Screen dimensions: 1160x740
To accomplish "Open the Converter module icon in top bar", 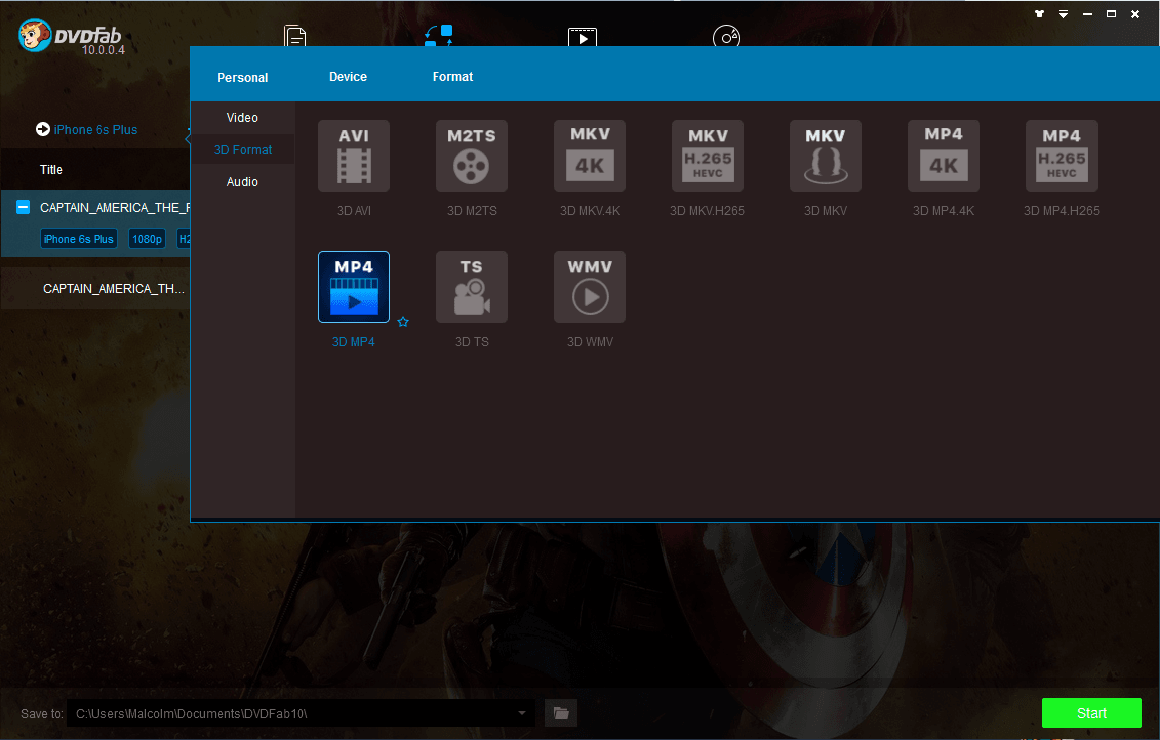I will coord(439,36).
